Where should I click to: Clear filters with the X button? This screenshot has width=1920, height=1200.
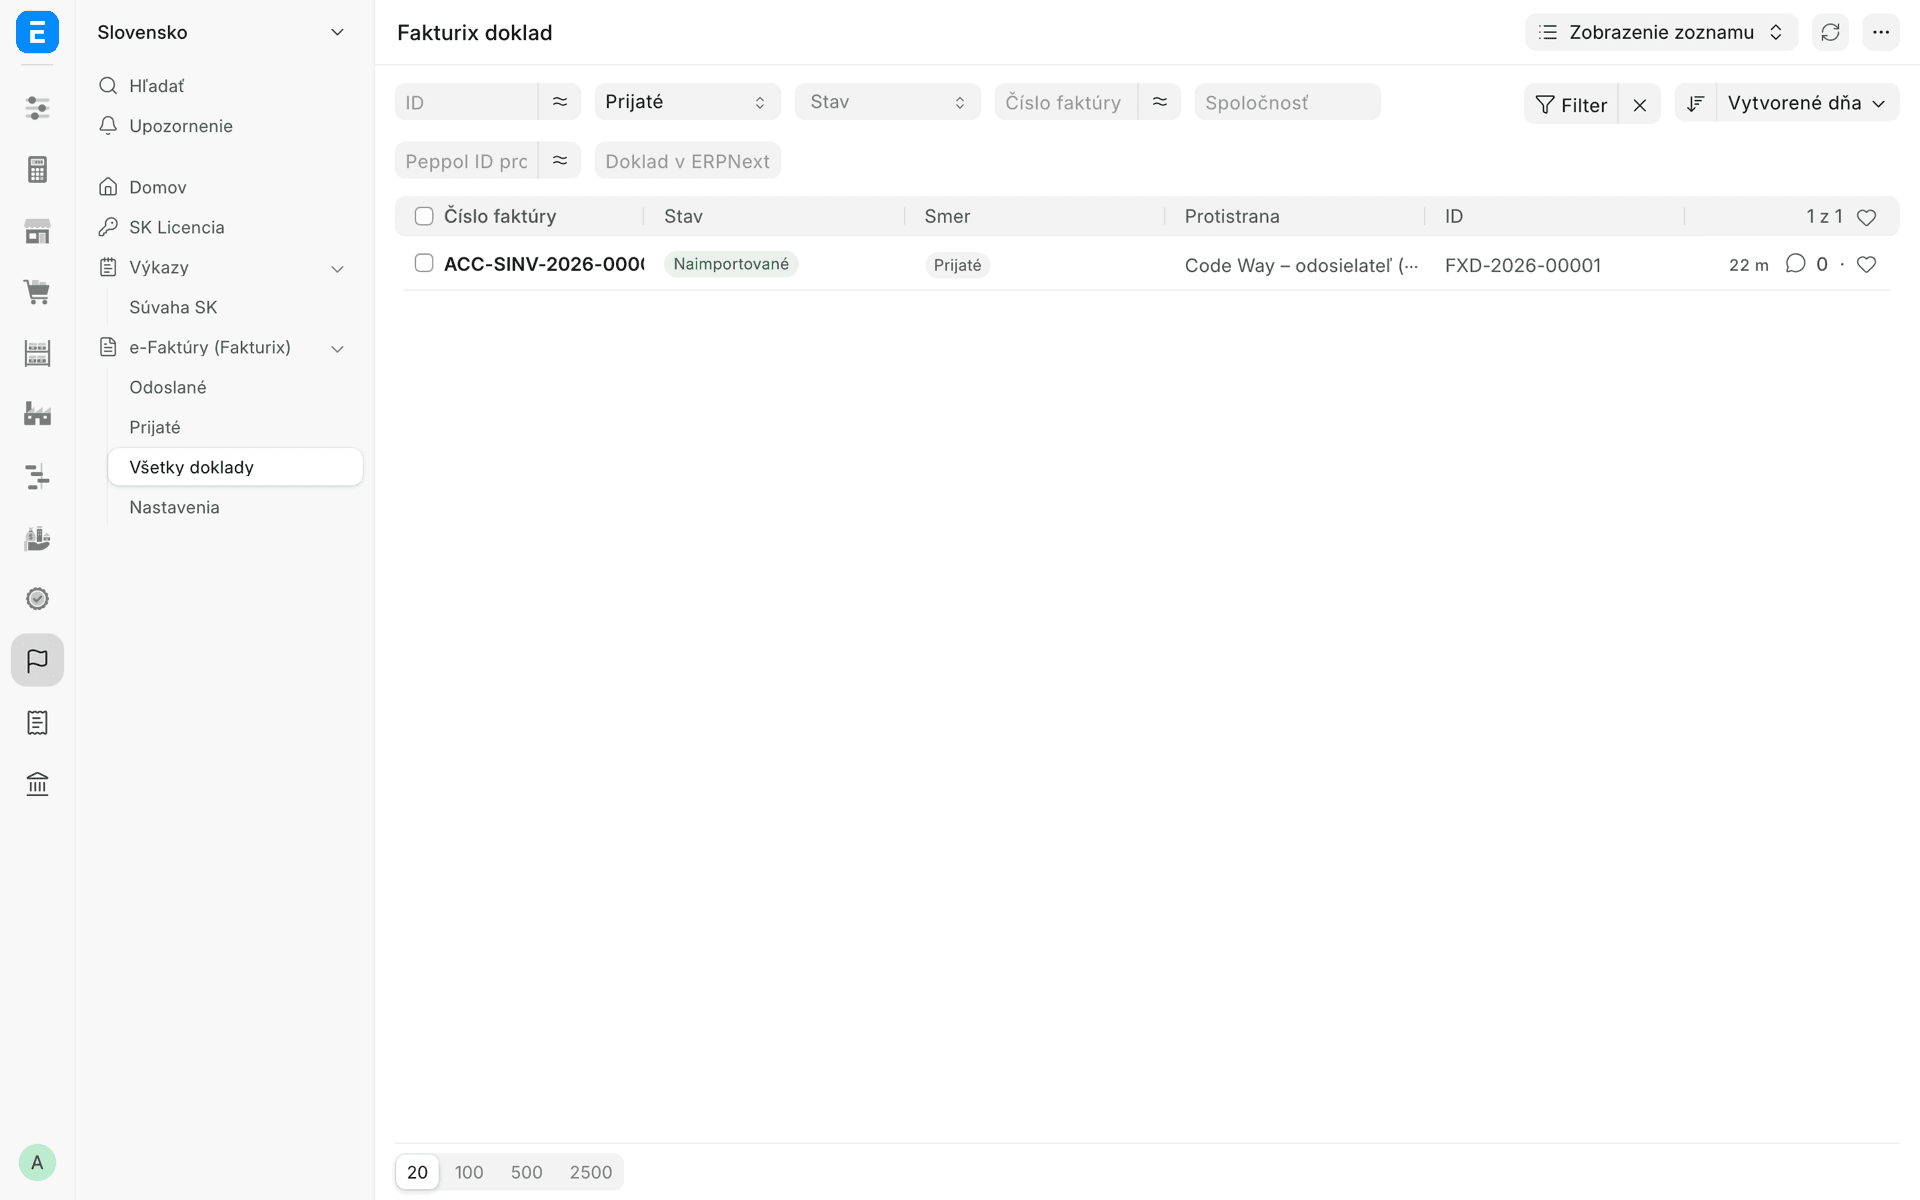[x=1640, y=104]
